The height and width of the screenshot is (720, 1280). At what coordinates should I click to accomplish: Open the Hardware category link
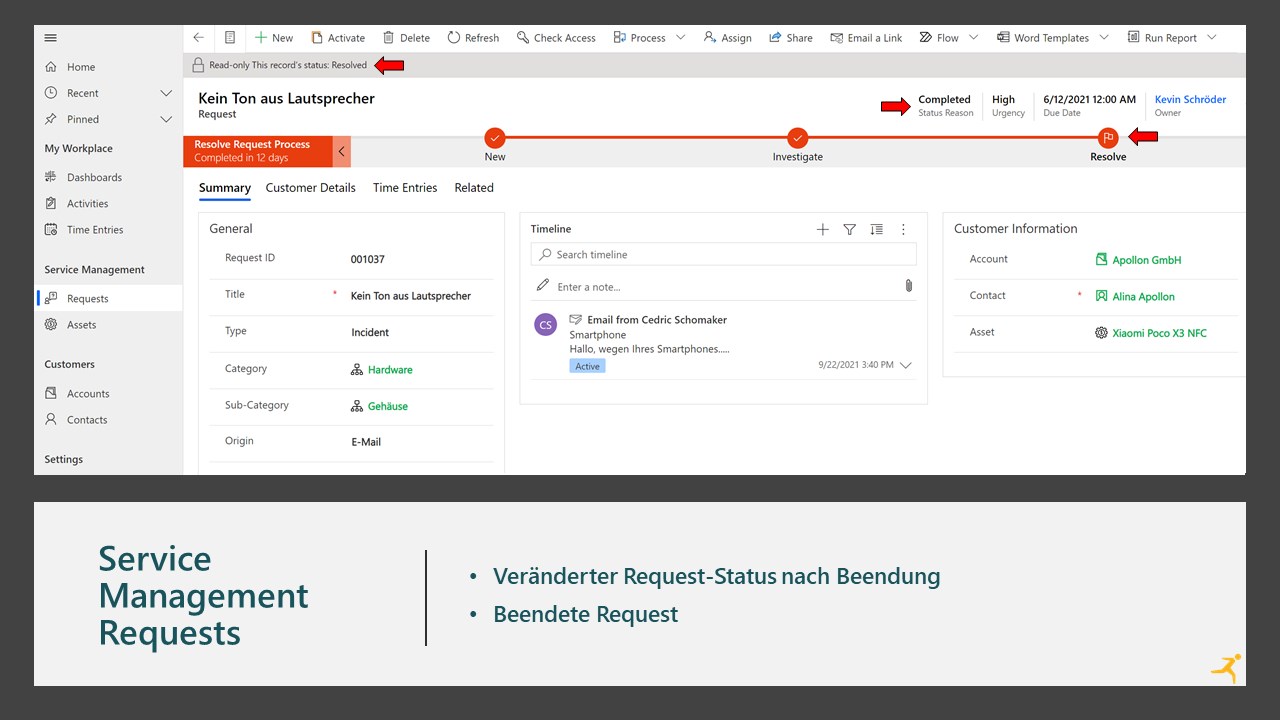coord(390,369)
